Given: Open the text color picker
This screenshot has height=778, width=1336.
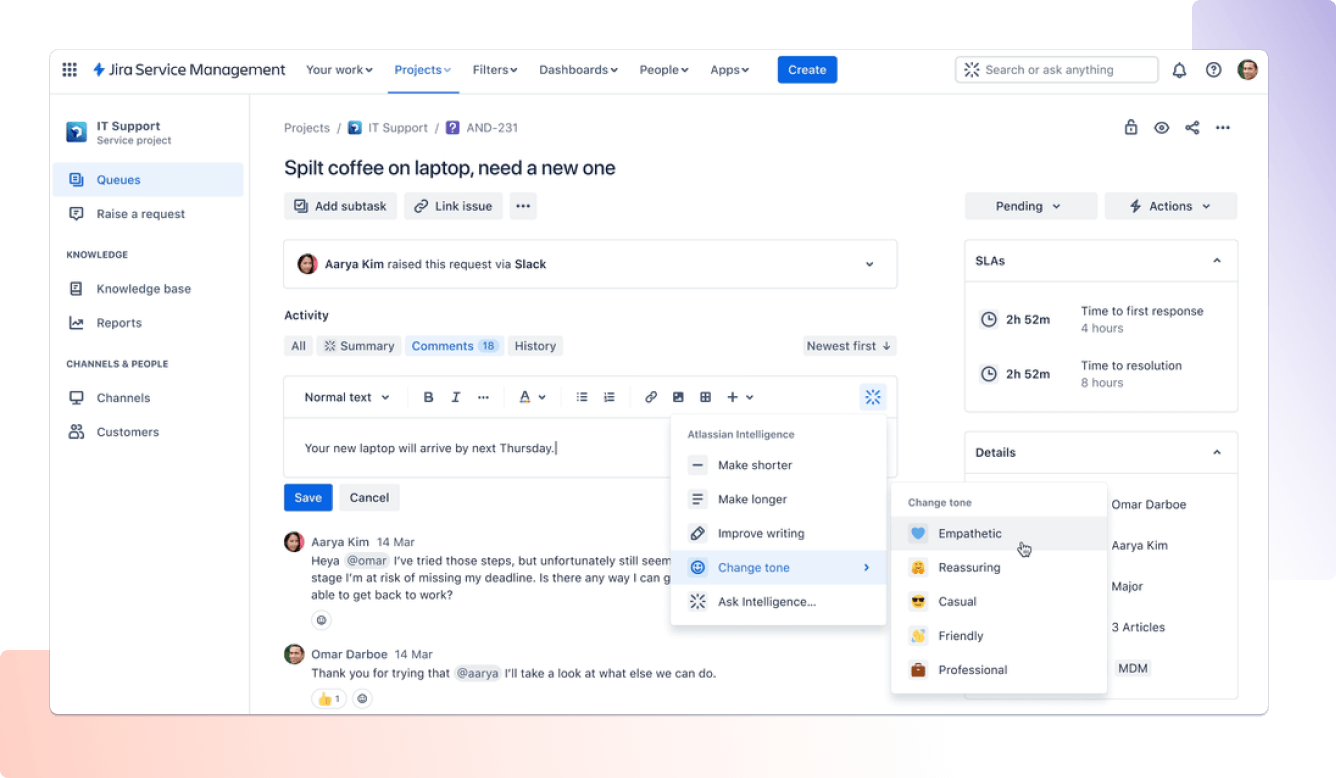Looking at the screenshot, I should [532, 397].
